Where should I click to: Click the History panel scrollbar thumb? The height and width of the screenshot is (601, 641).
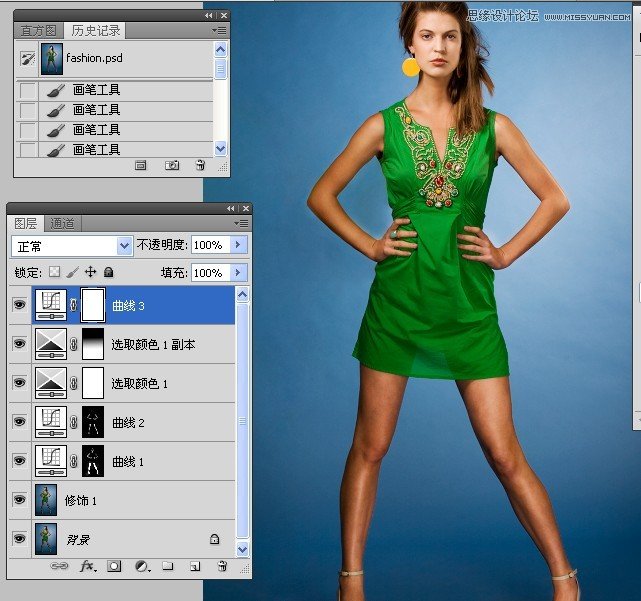pos(220,69)
